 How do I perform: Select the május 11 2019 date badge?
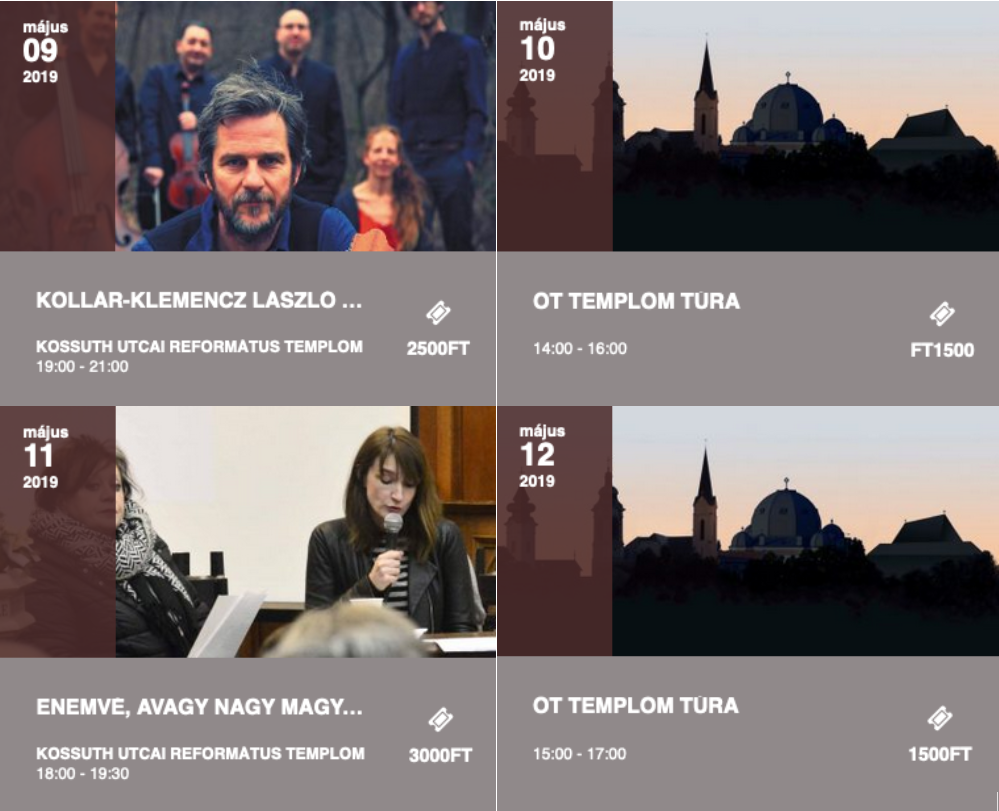point(45,457)
